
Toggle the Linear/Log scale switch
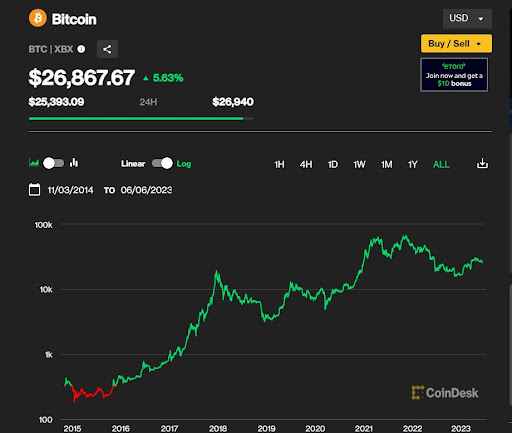[x=162, y=163]
